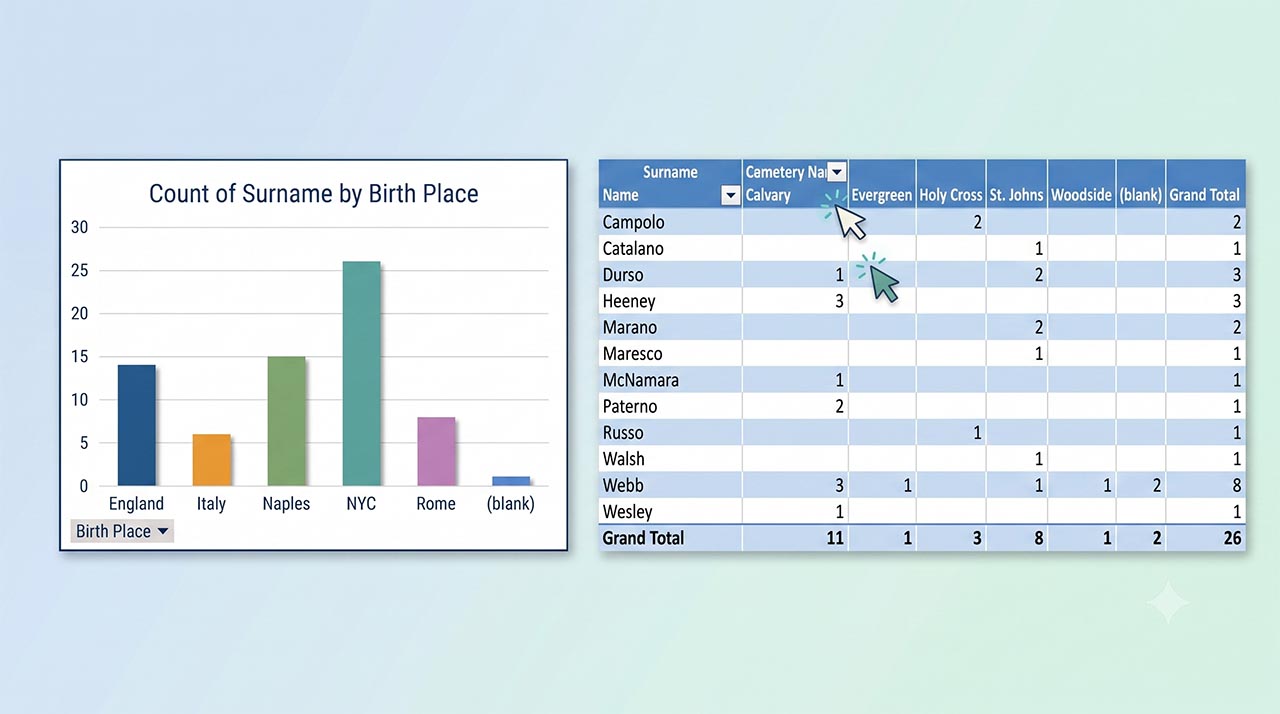Click Paterno's Calvary count of 2
The height and width of the screenshot is (714, 1280).
(839, 406)
